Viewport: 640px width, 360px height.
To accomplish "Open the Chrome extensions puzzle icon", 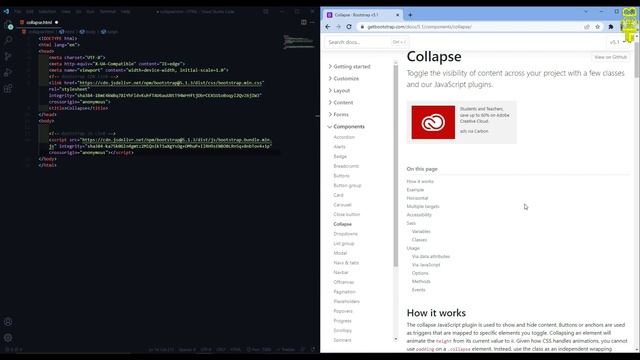I will click(611, 27).
